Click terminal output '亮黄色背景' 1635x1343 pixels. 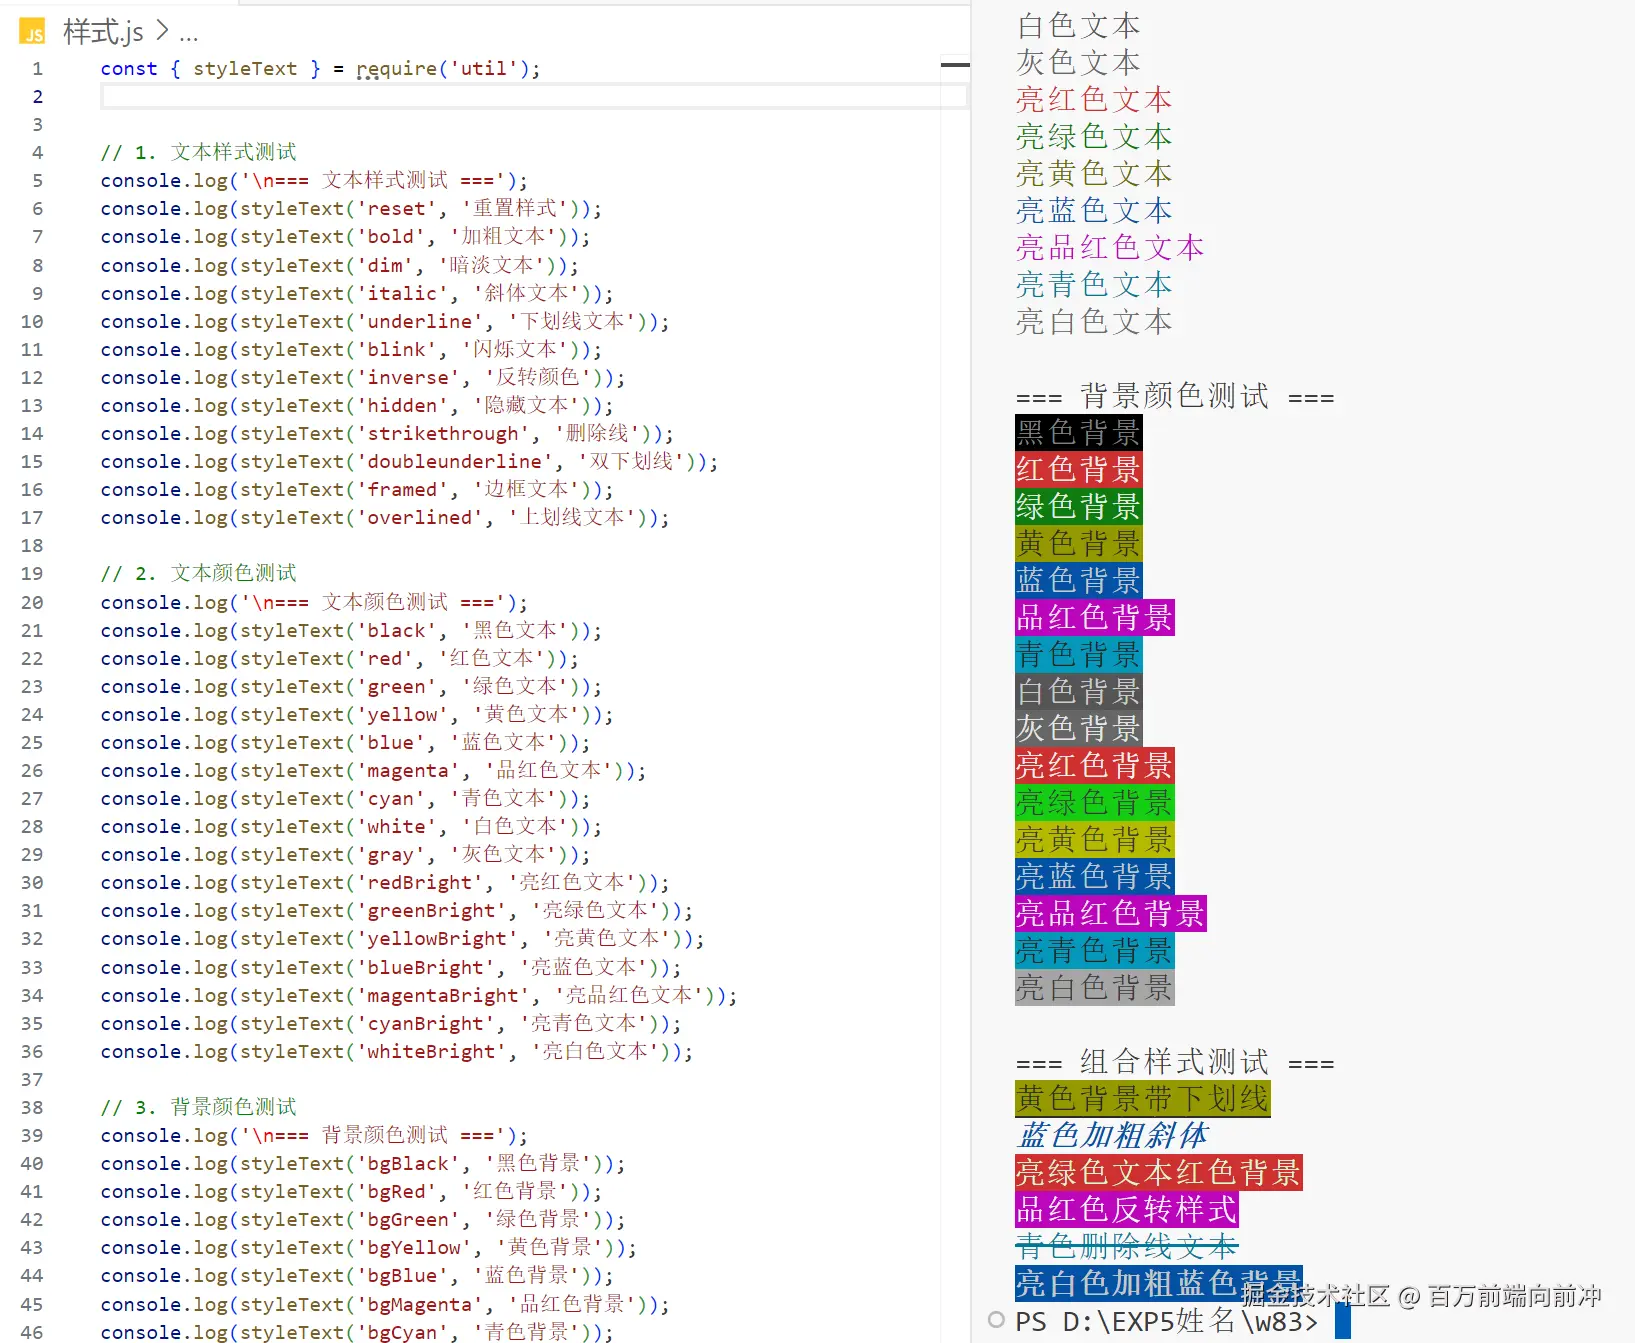point(1095,840)
